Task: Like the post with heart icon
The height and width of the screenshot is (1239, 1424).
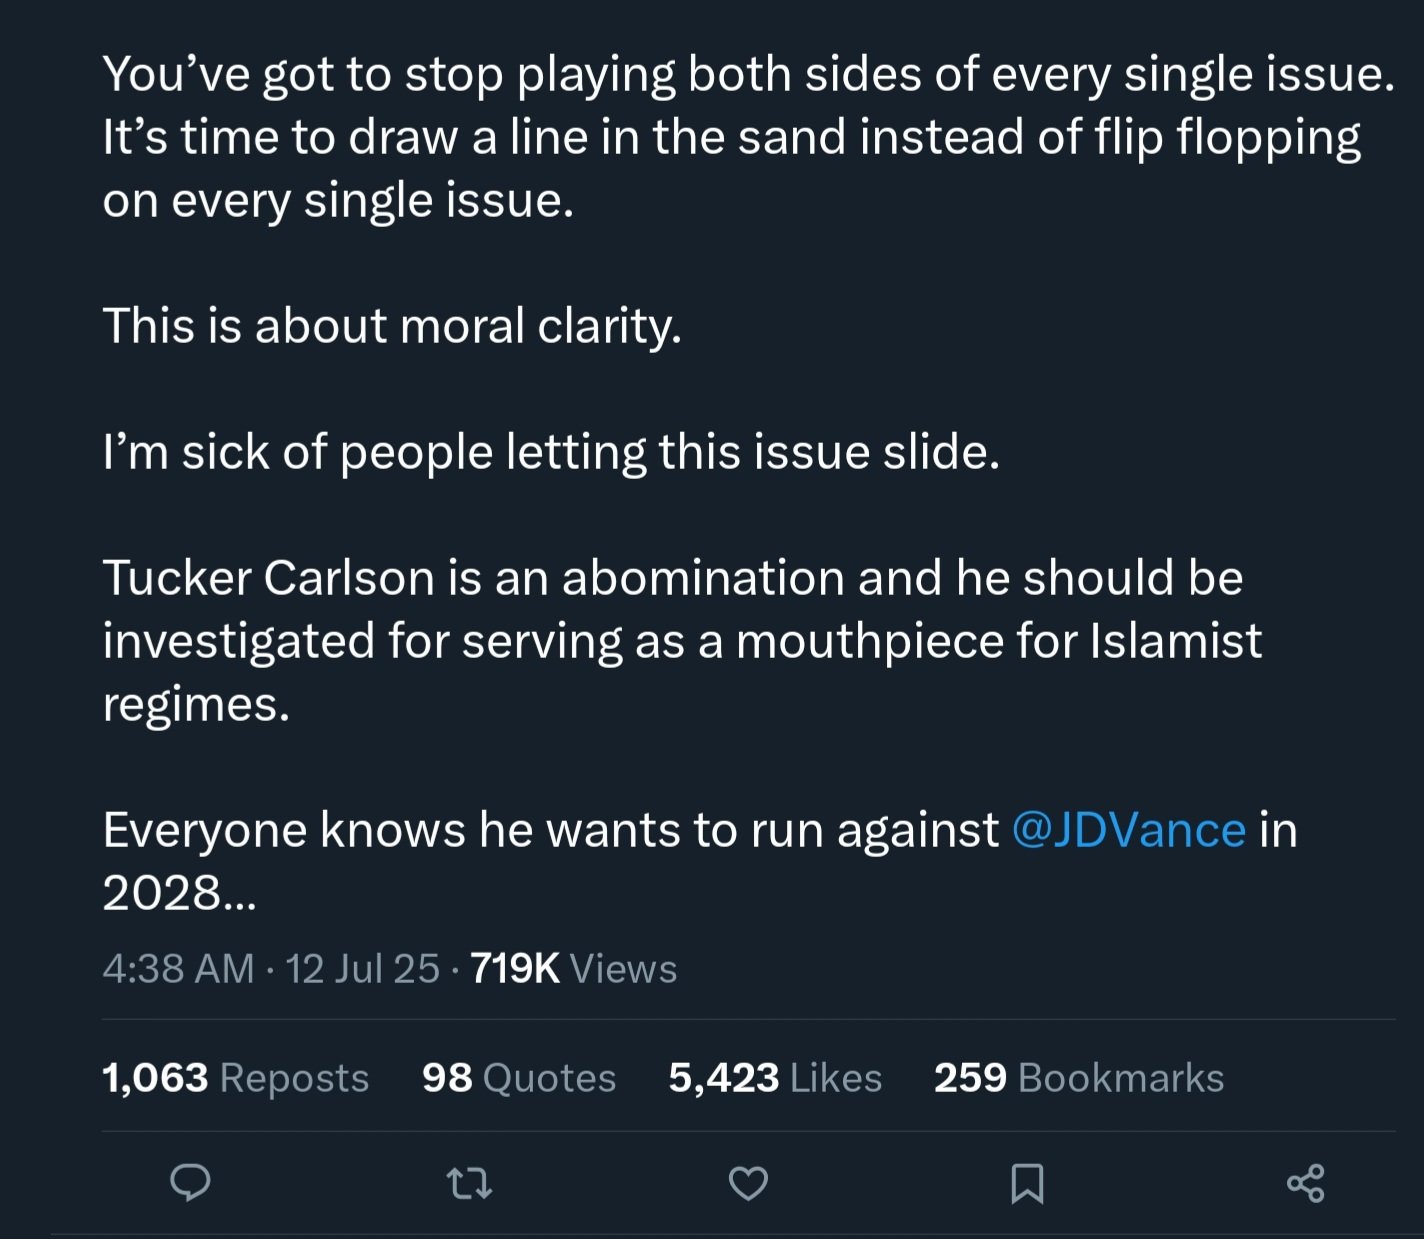Action: pos(748,1184)
